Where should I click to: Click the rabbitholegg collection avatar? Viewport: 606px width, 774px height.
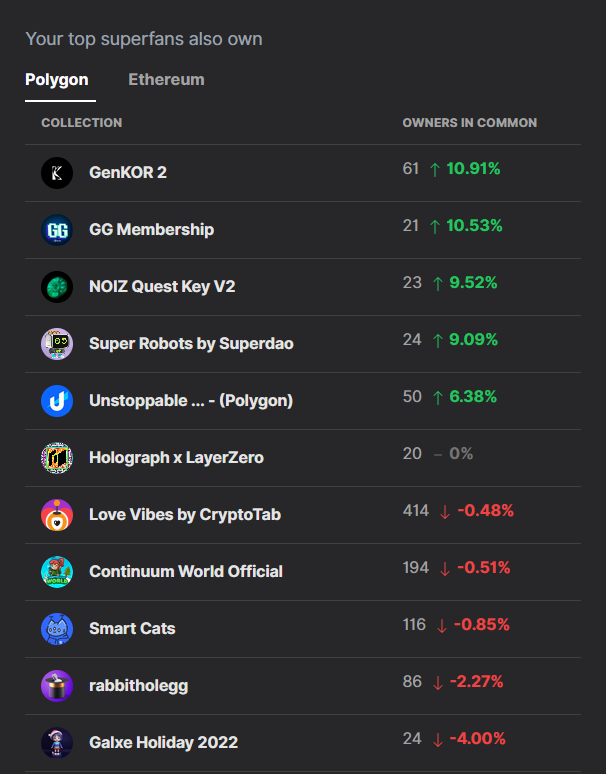(57, 686)
